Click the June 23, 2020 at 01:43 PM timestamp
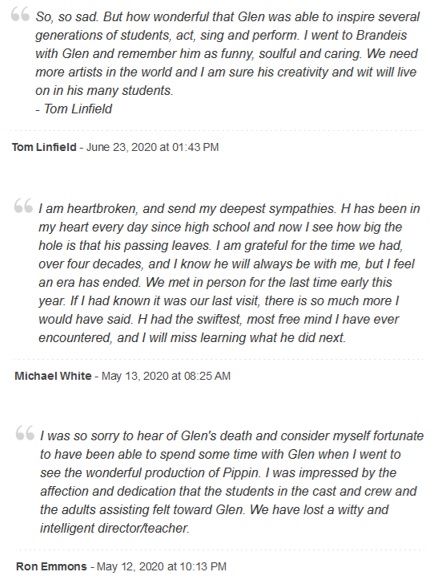434x586 pixels. point(152,147)
